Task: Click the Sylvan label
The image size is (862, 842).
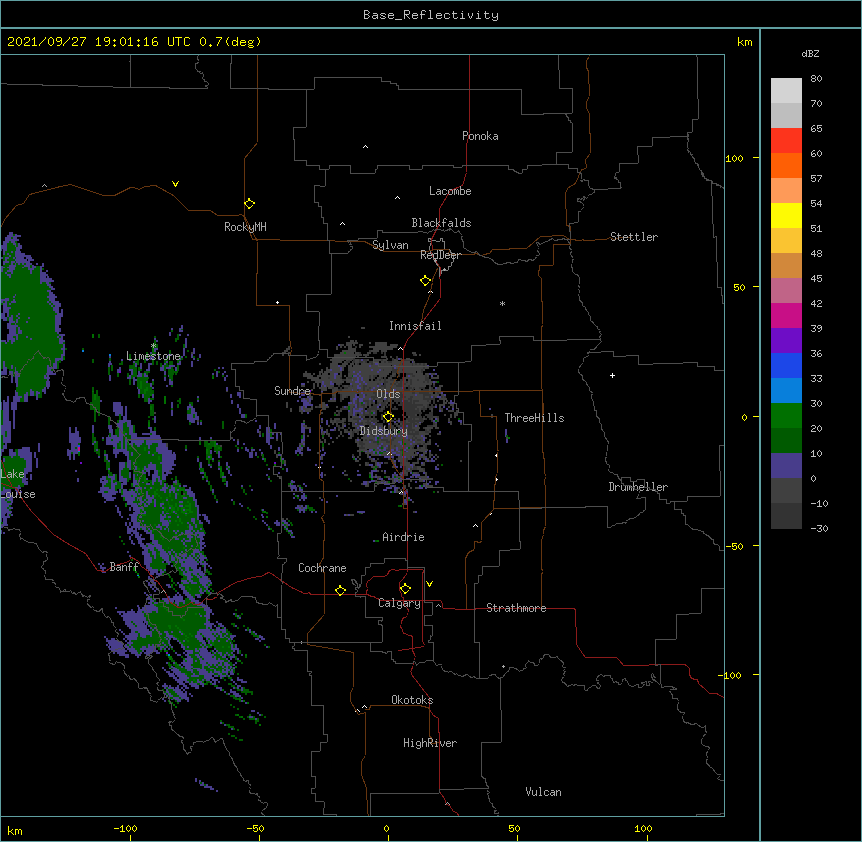Action: tap(390, 245)
